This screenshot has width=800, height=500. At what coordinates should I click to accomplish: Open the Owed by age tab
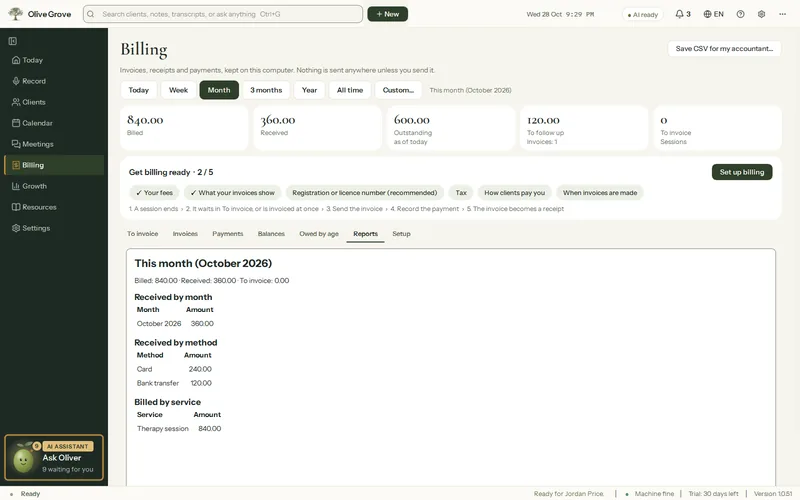(319, 234)
